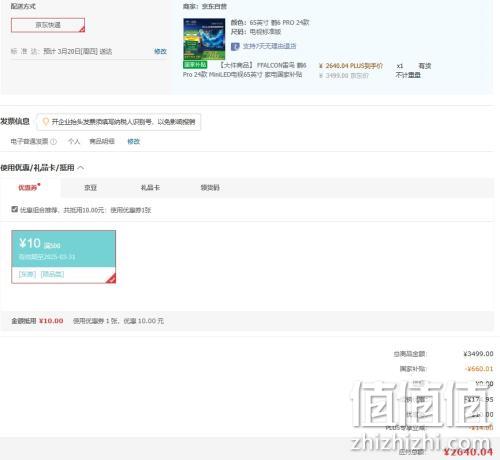This screenshot has width=500, height=460.
Task: Open the TV product thumbnail image
Action: click(x=204, y=39)
